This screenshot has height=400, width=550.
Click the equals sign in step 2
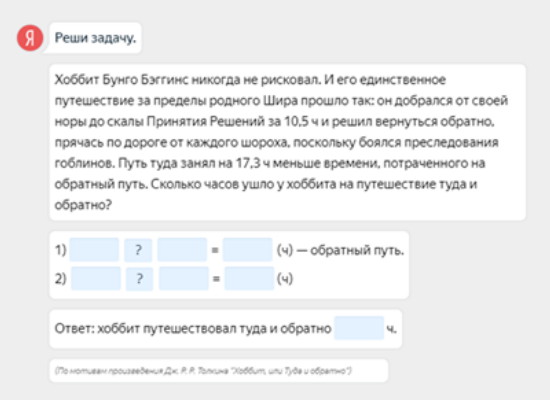click(216, 279)
